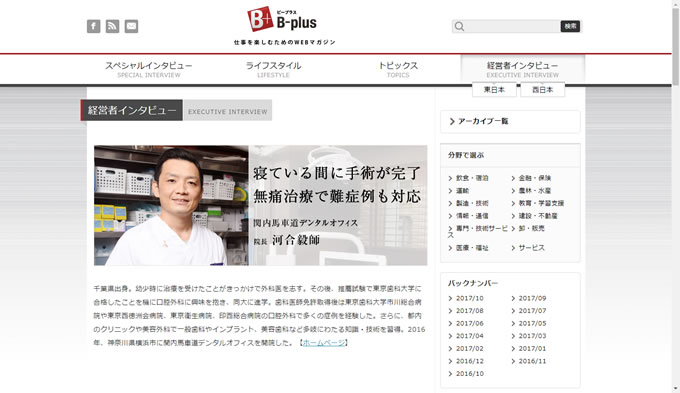Open the ホームページ hyperlink
The height and width of the screenshot is (393, 680).
[324, 343]
